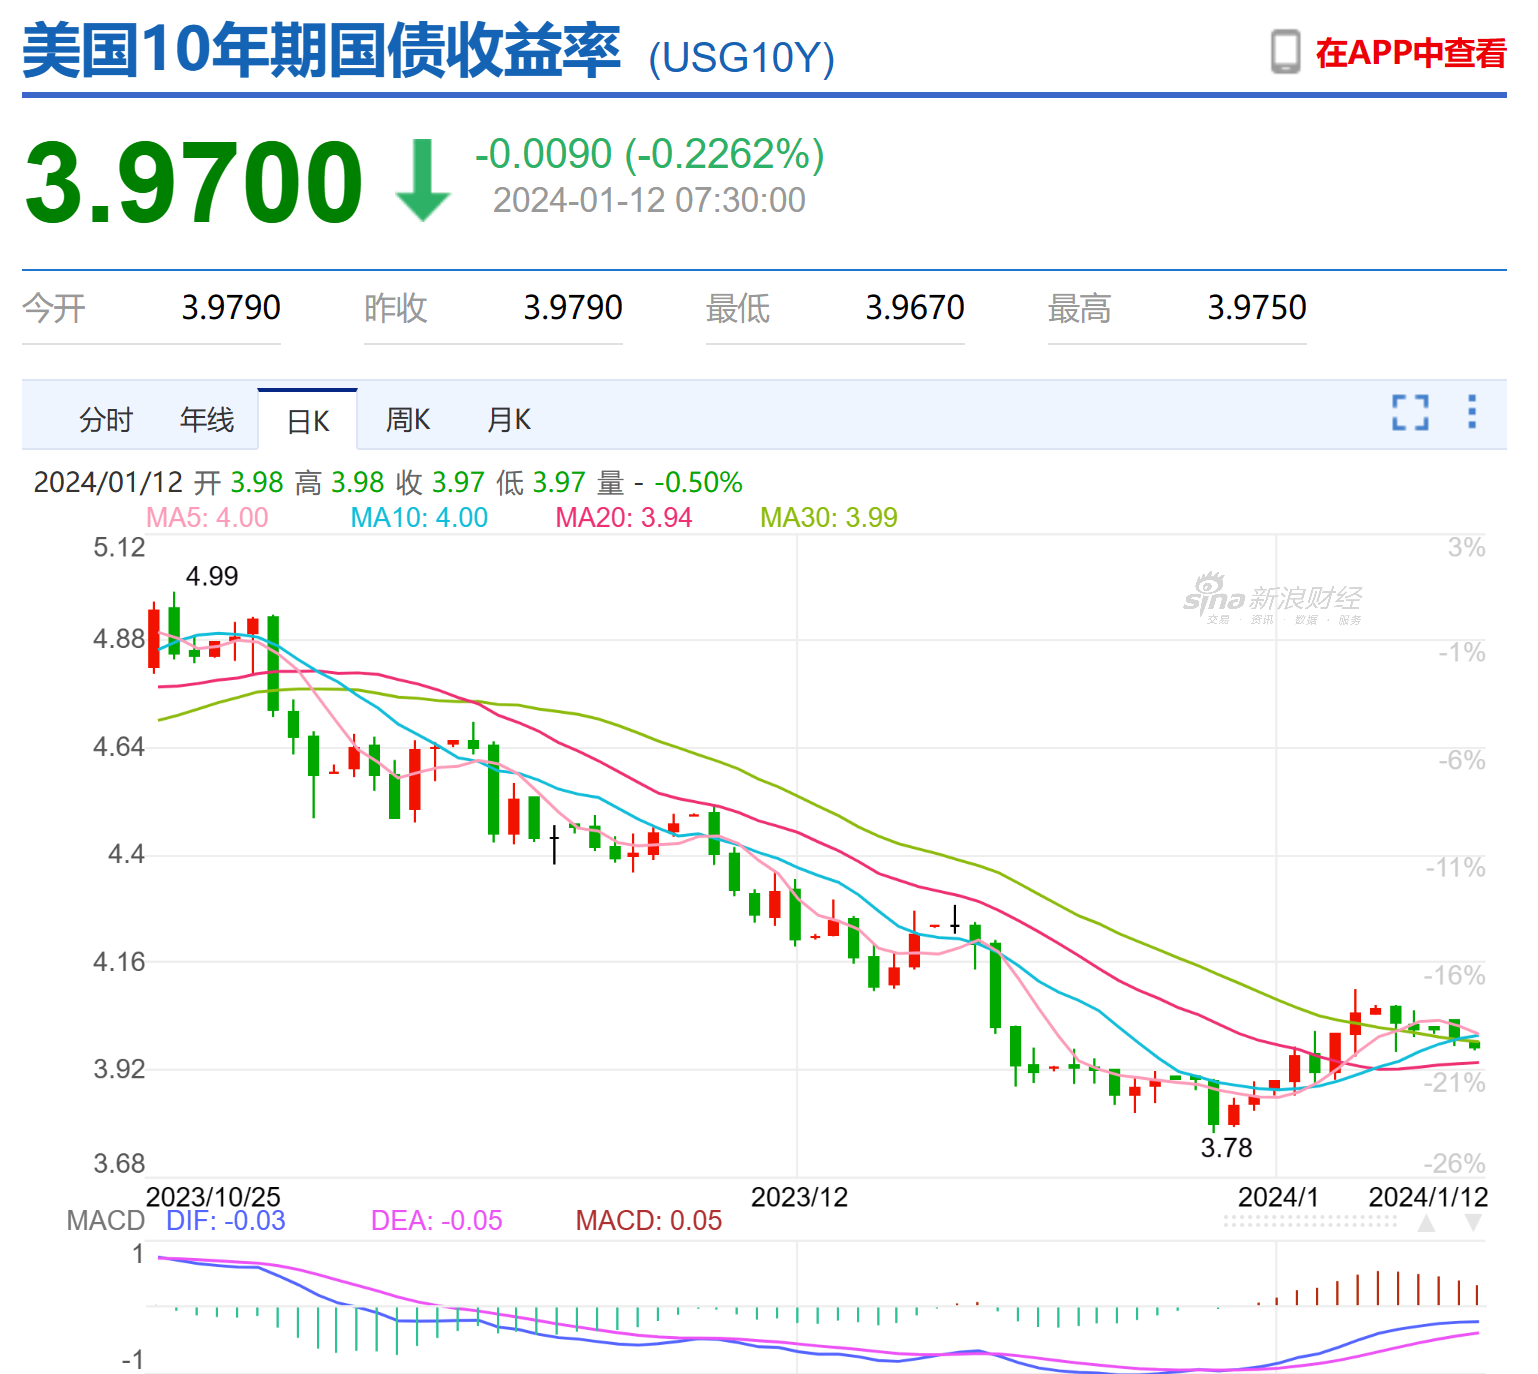Zoom in using the up triangle icon
Image resolution: width=1538 pixels, height=1374 pixels.
[1426, 1224]
